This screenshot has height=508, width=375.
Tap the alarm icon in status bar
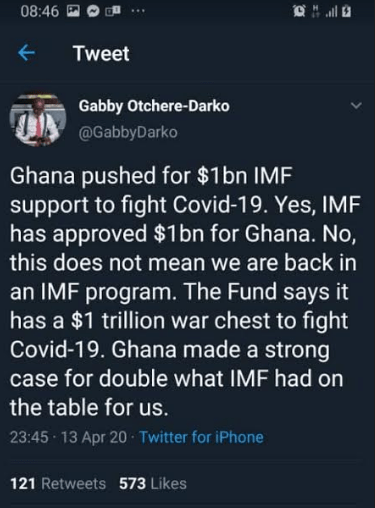(299, 12)
